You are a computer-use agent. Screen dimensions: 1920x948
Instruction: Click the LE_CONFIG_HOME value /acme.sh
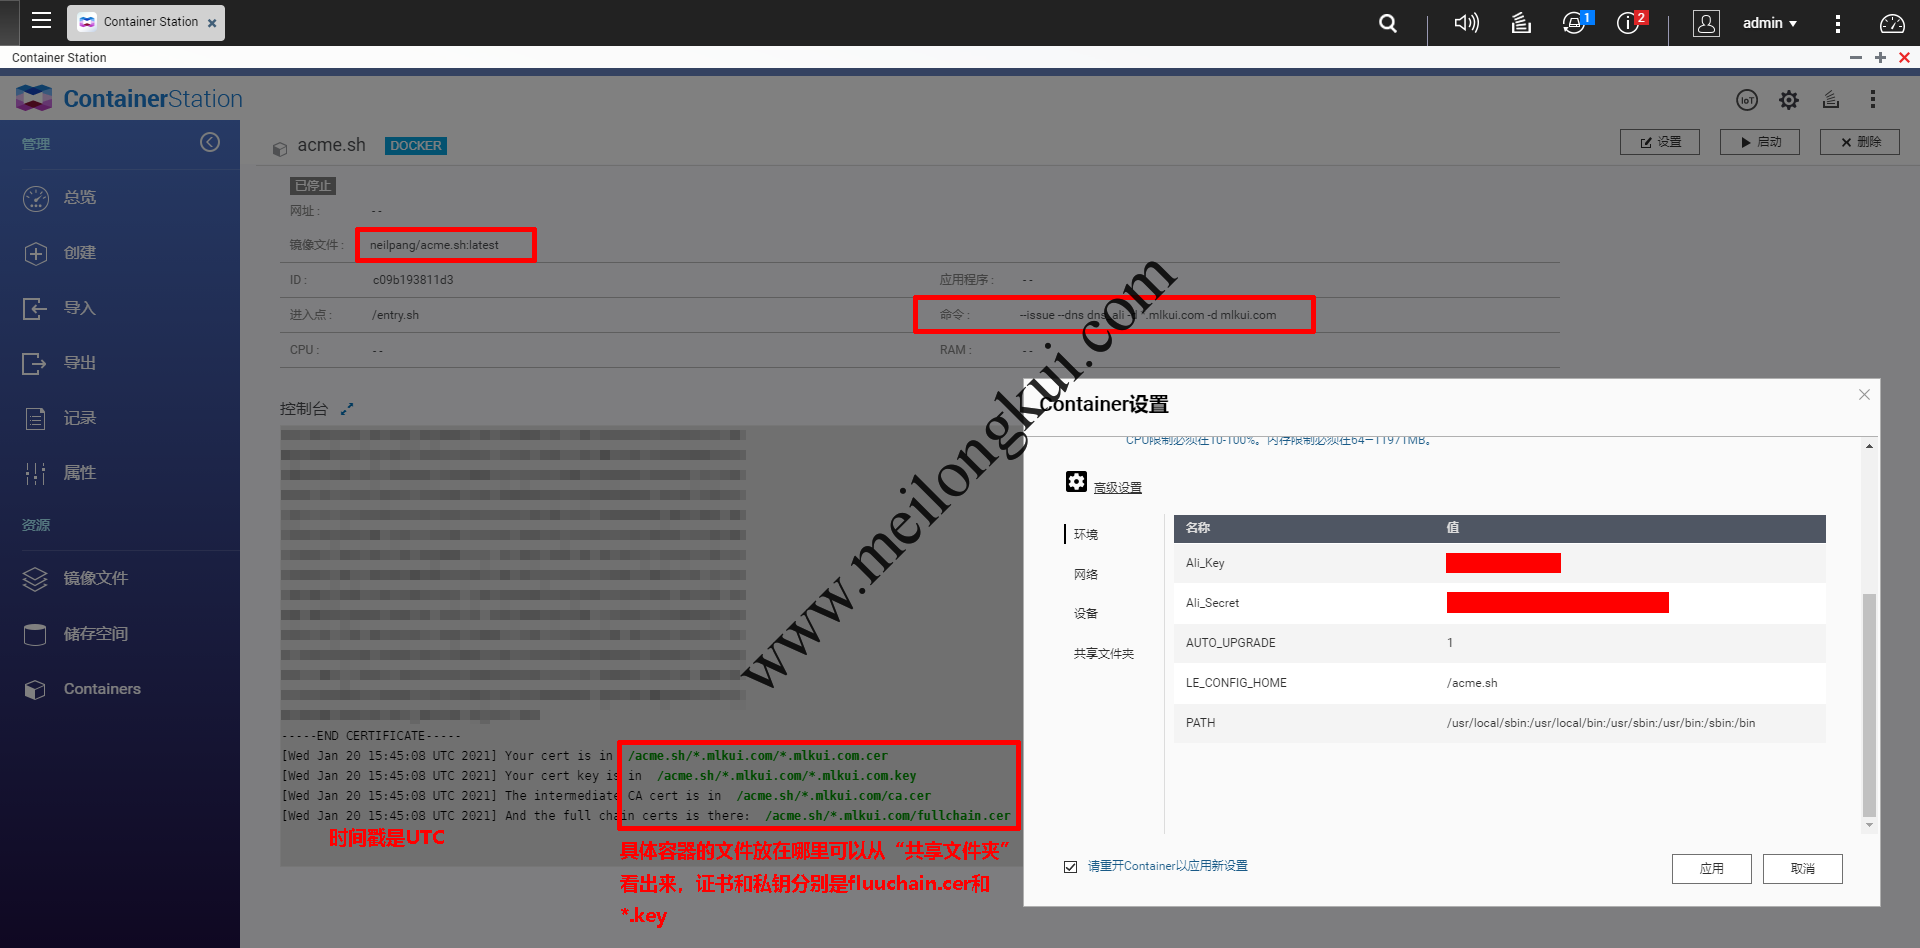point(1472,683)
